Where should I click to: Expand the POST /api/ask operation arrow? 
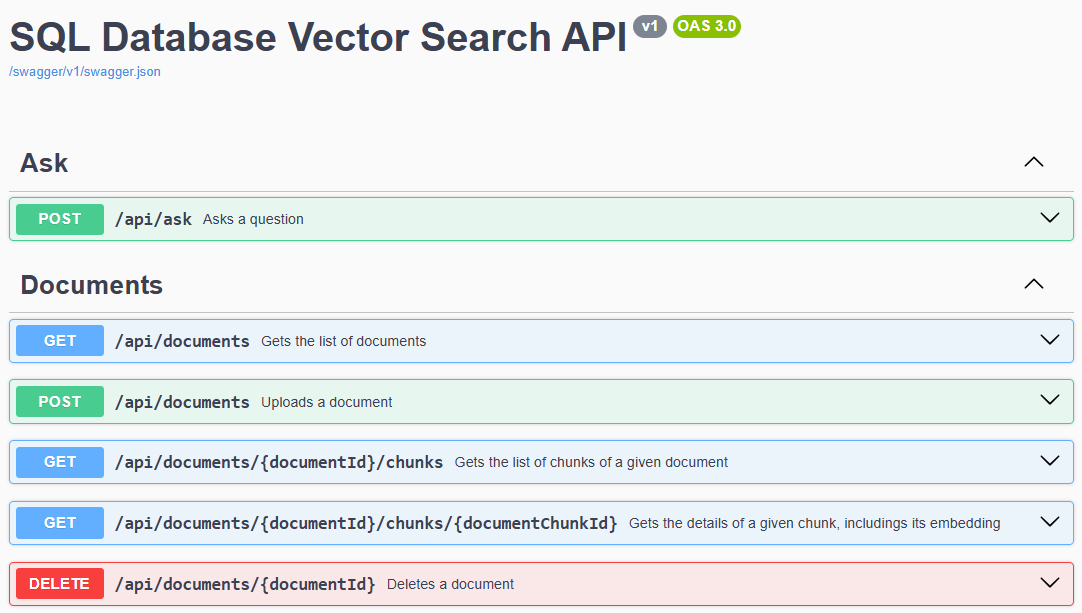[x=1049, y=218]
